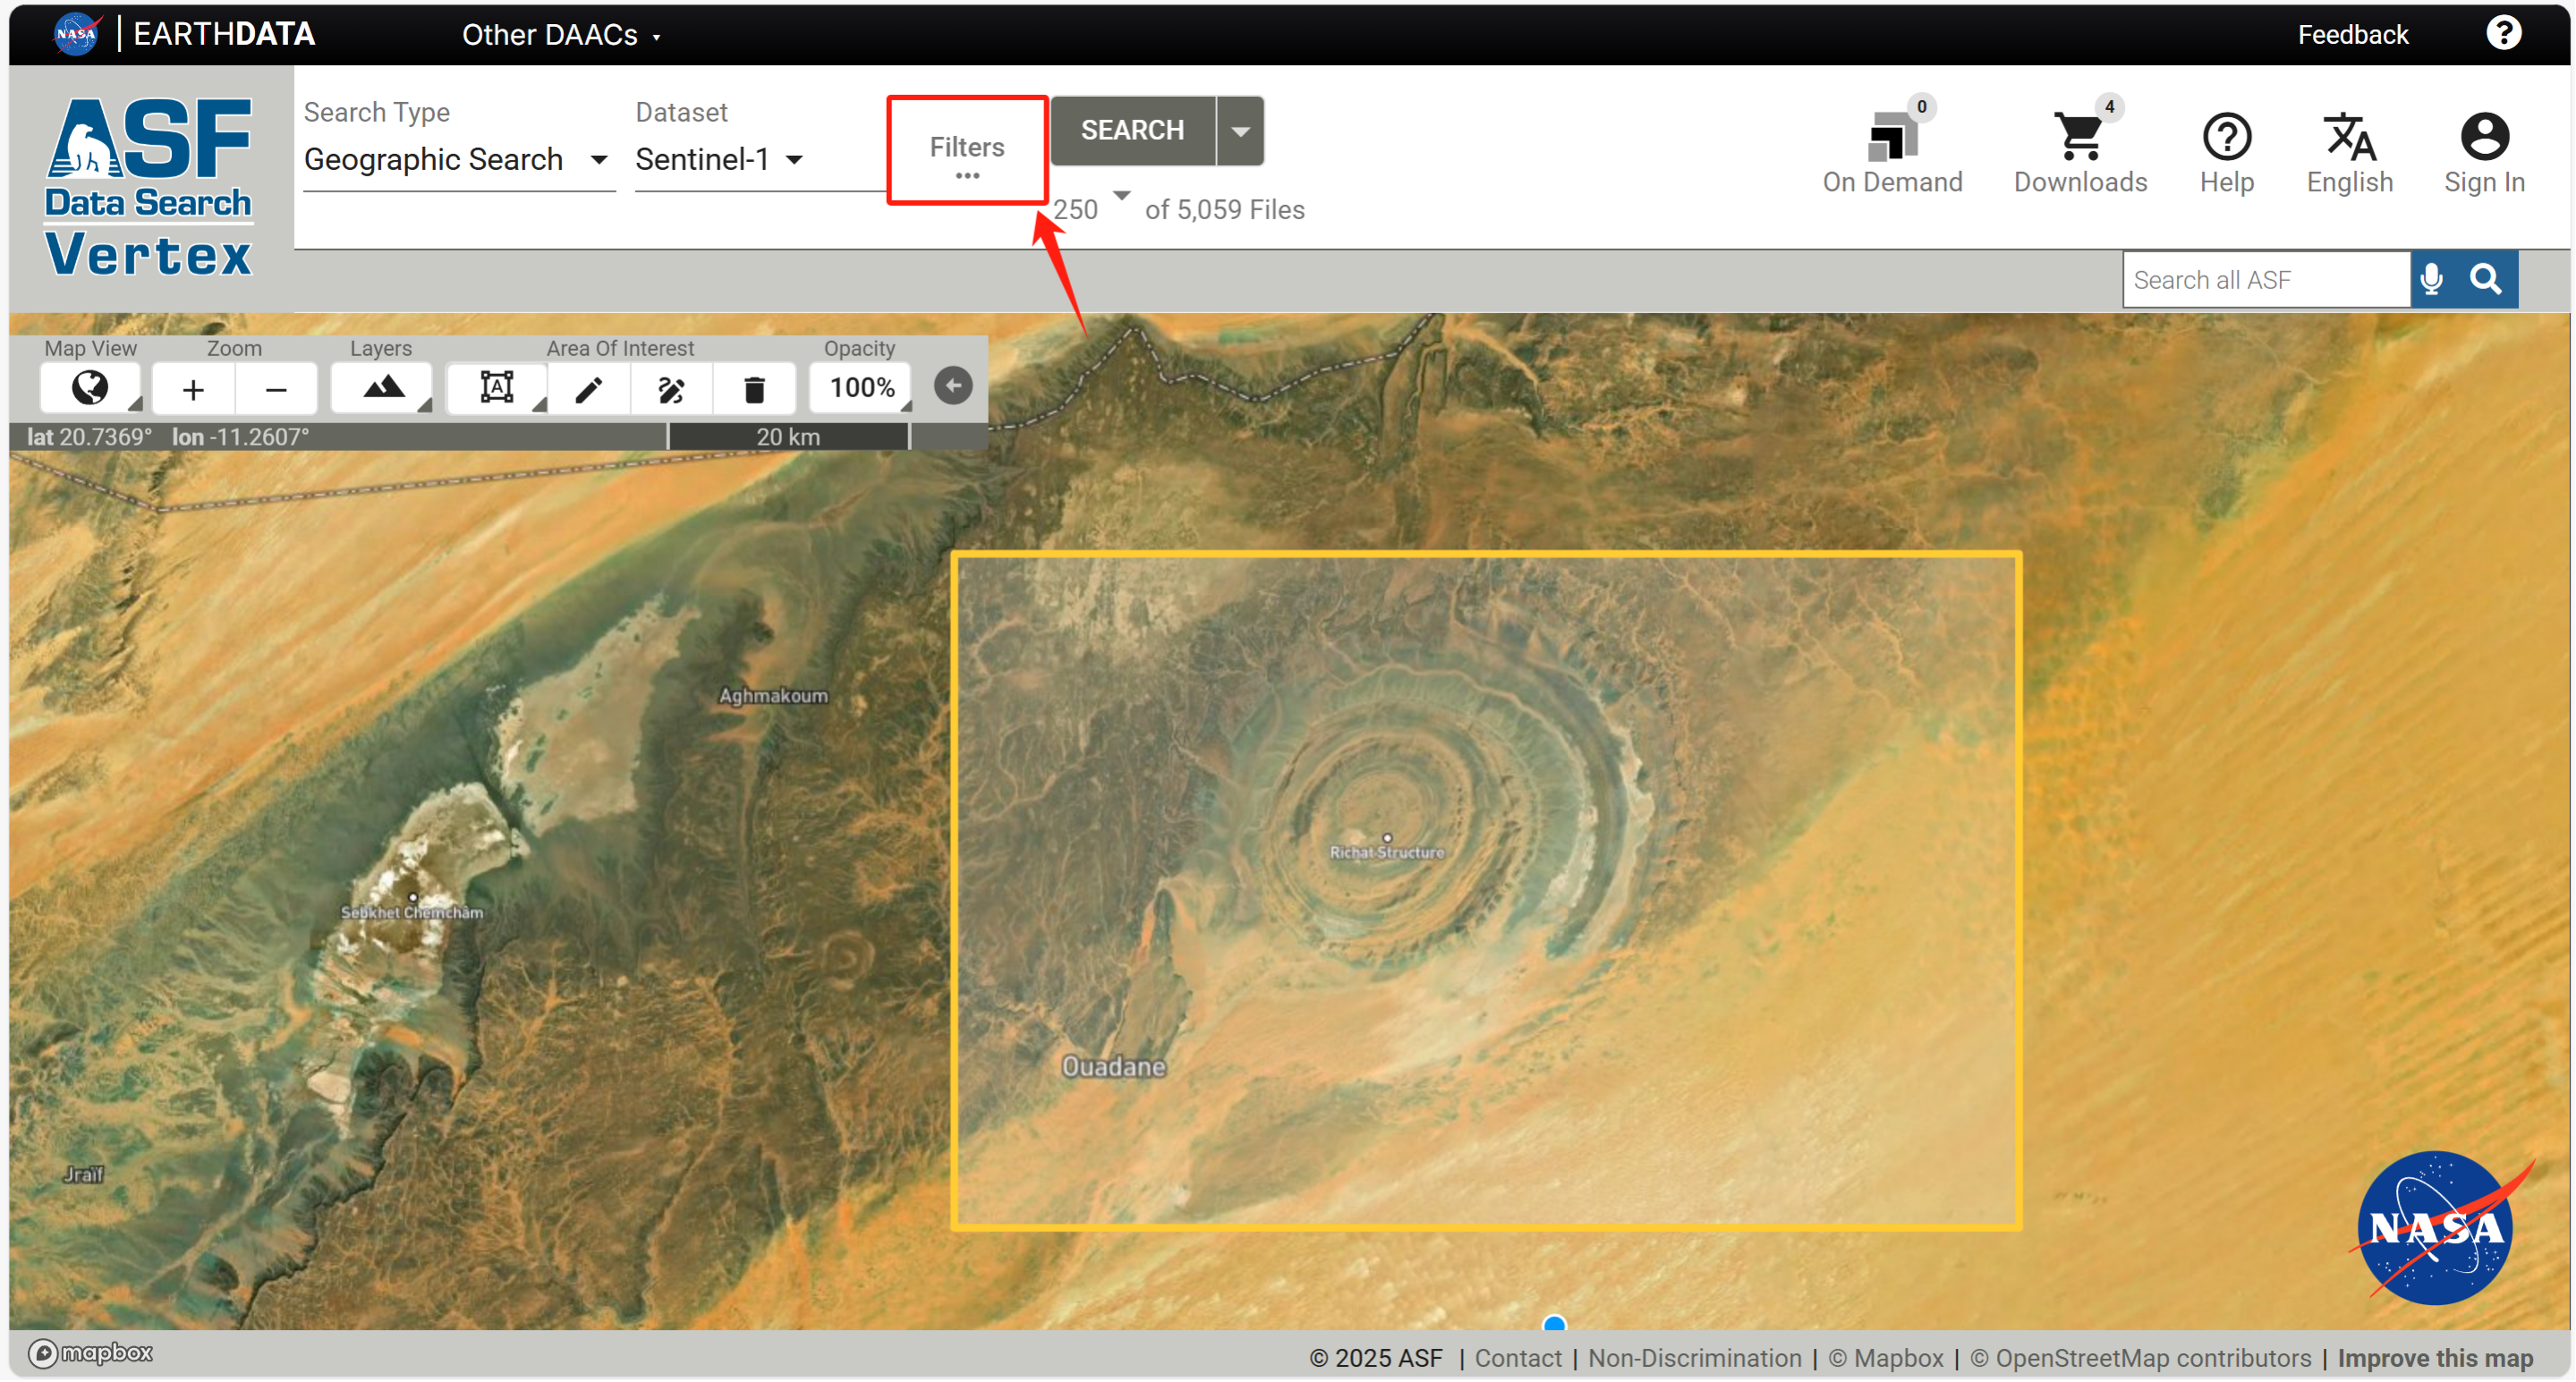Open the Help menu icon

click(x=2227, y=153)
